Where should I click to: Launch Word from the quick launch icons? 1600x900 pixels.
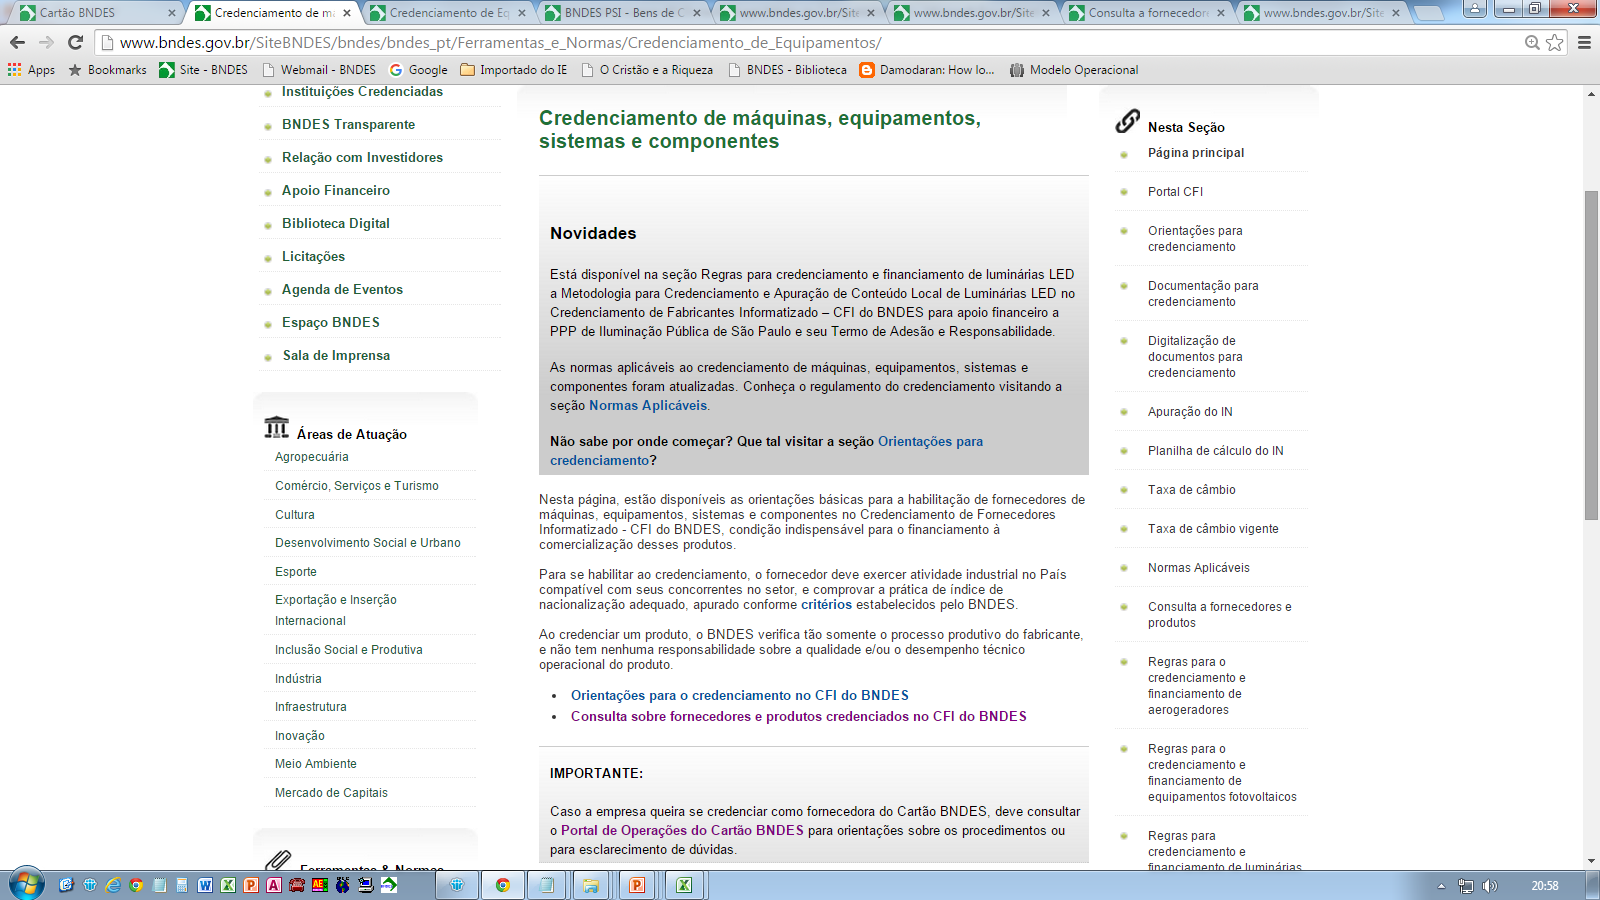205,885
